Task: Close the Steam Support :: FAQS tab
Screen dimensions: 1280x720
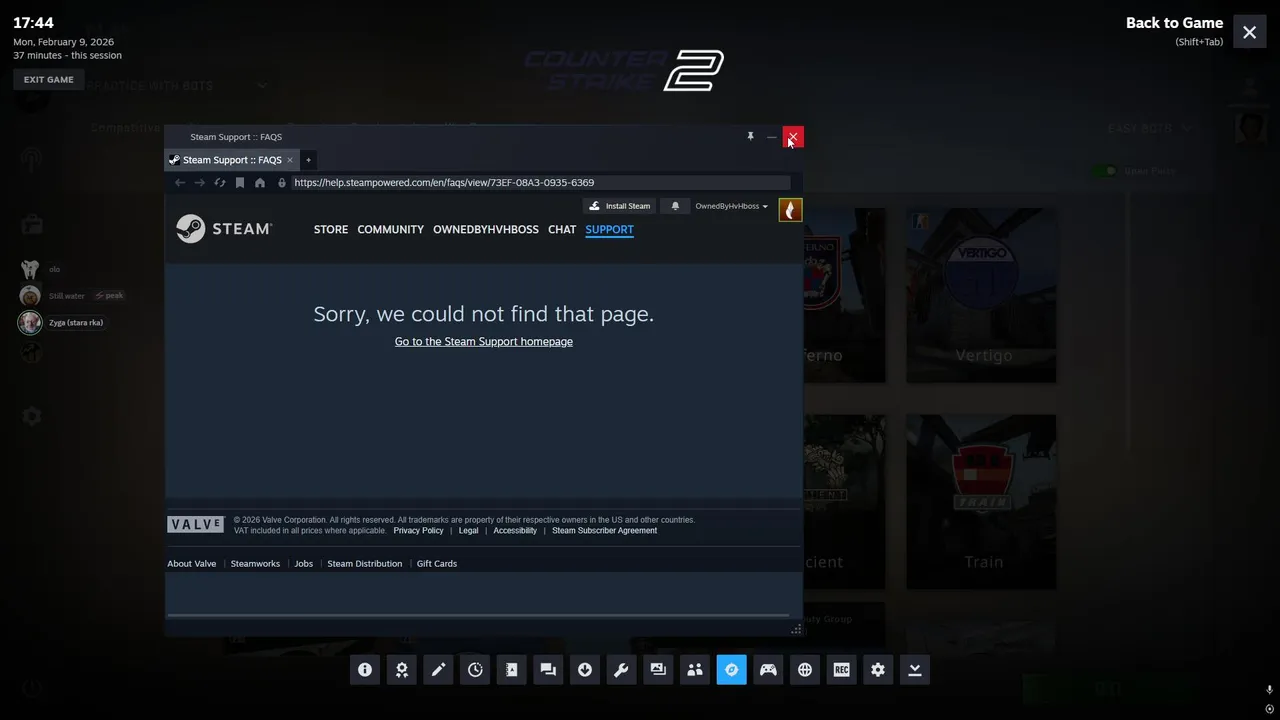Action: click(290, 160)
